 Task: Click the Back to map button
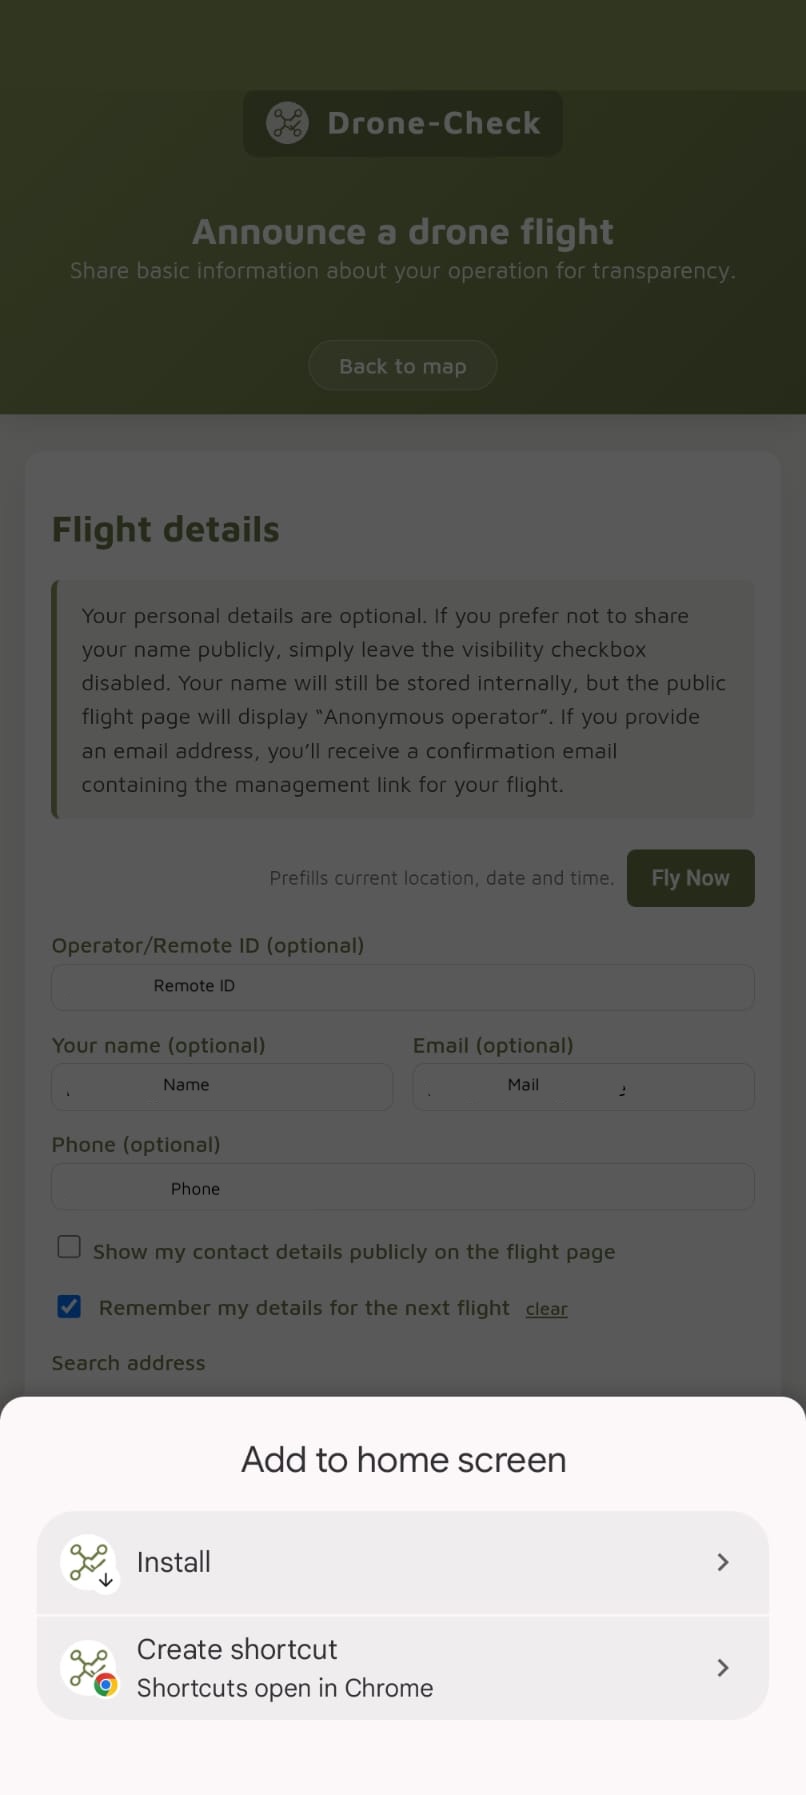[x=402, y=365]
